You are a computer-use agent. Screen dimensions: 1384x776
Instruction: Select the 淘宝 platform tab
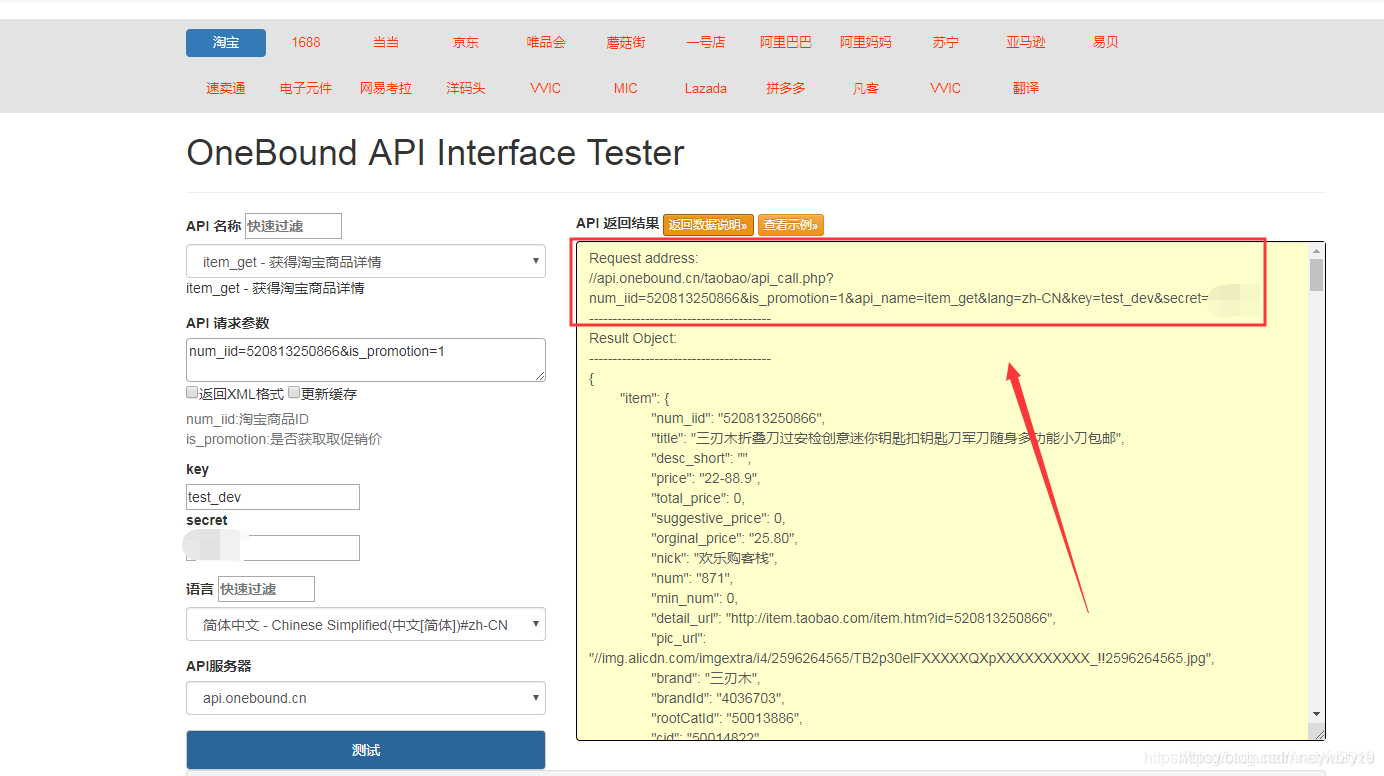[x=226, y=43]
